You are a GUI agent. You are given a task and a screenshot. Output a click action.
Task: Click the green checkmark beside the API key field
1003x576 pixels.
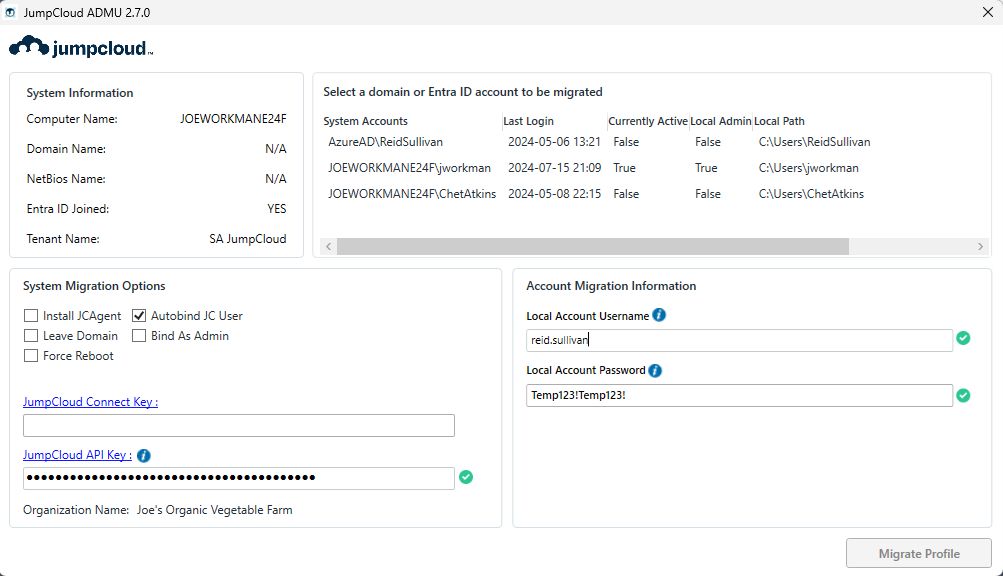tap(466, 477)
